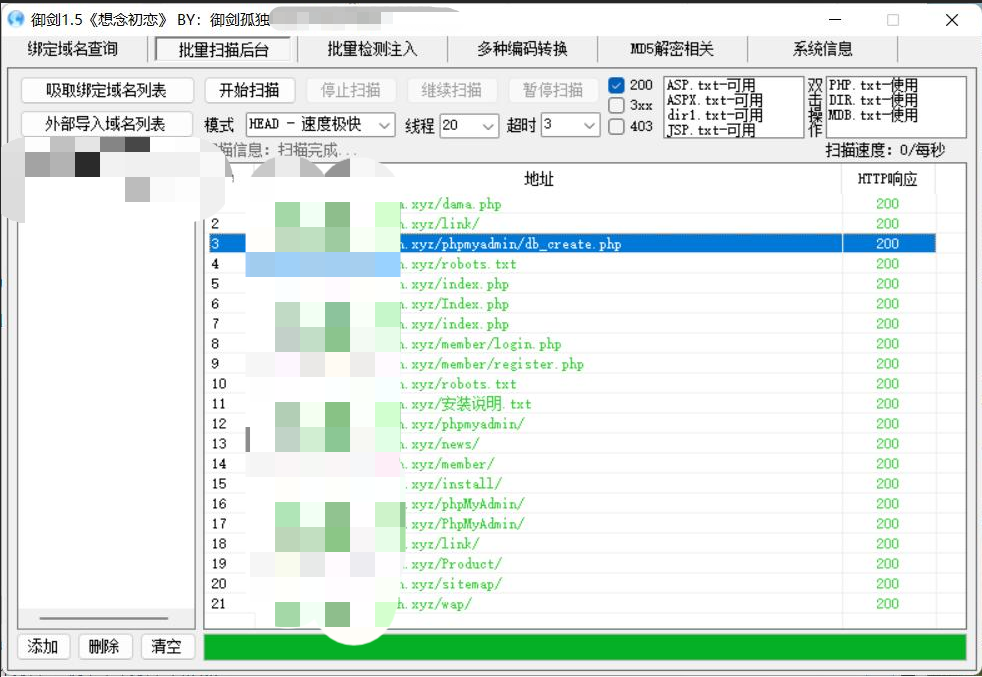
Task: Select row 20 sitemap/ result
Action: coord(572,584)
